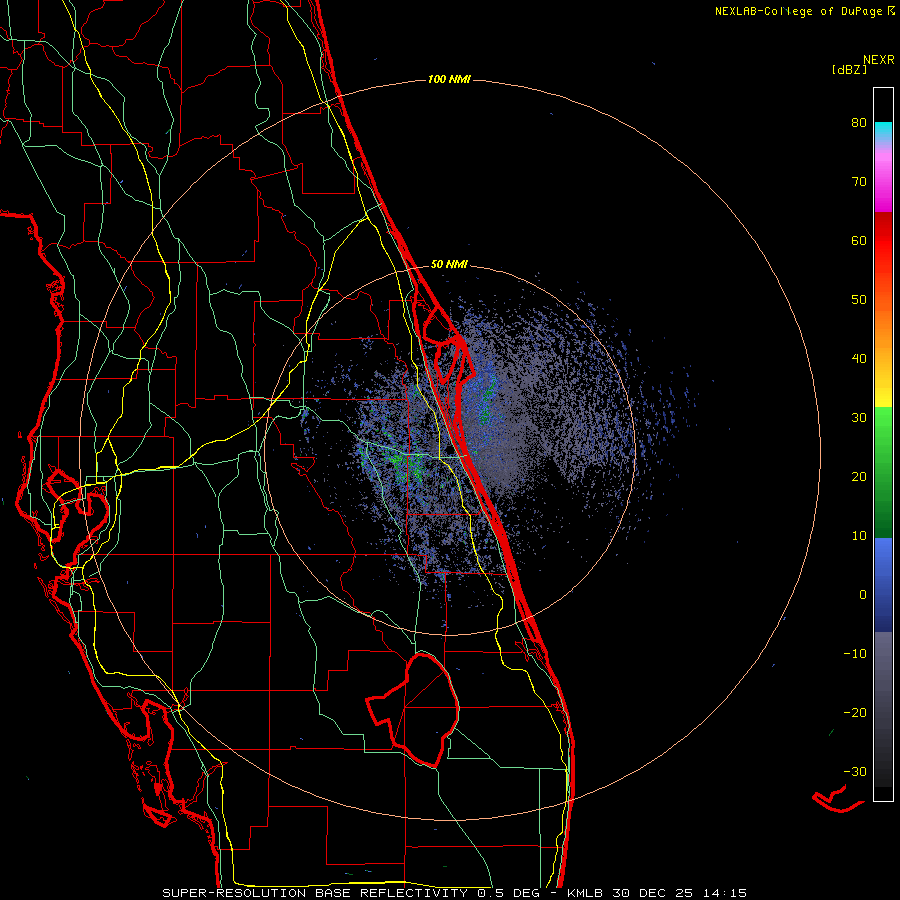Click the 60 value on the dBZ scale

click(x=859, y=240)
